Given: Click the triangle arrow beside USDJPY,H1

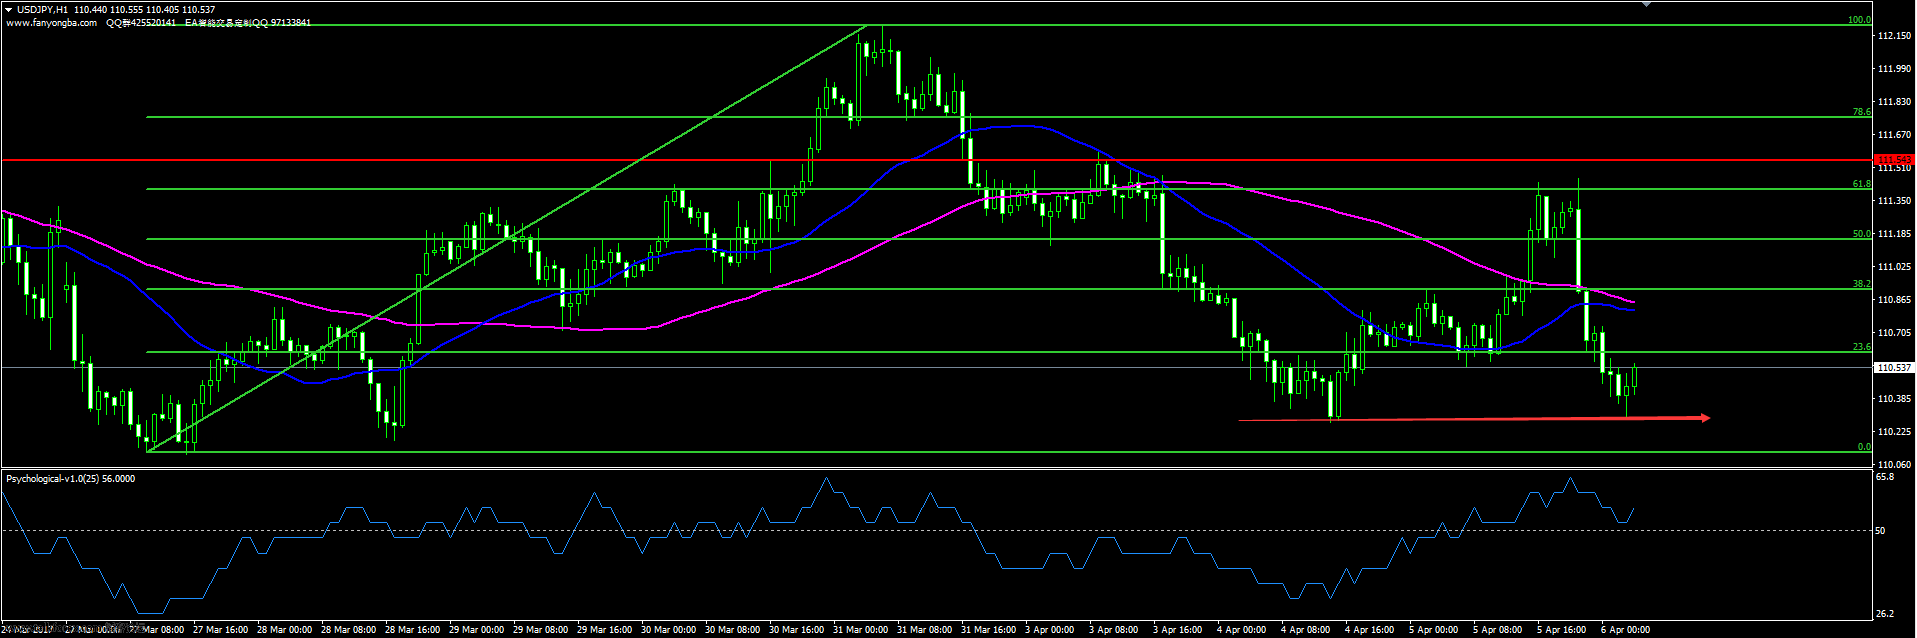Looking at the screenshot, I should click(9, 9).
